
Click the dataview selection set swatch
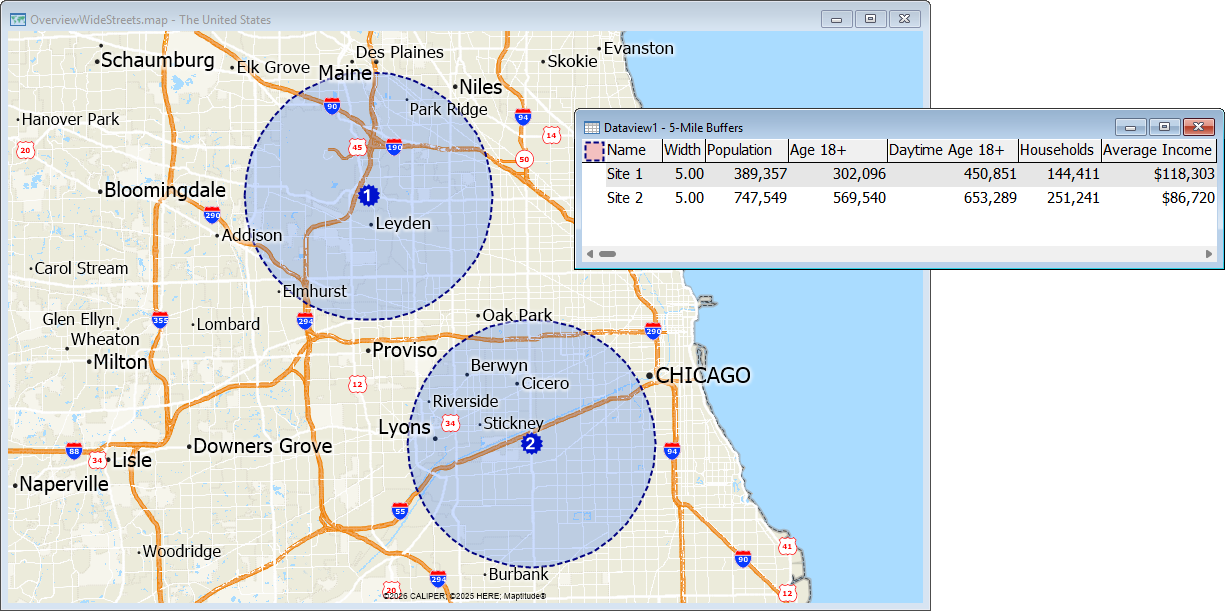593,150
